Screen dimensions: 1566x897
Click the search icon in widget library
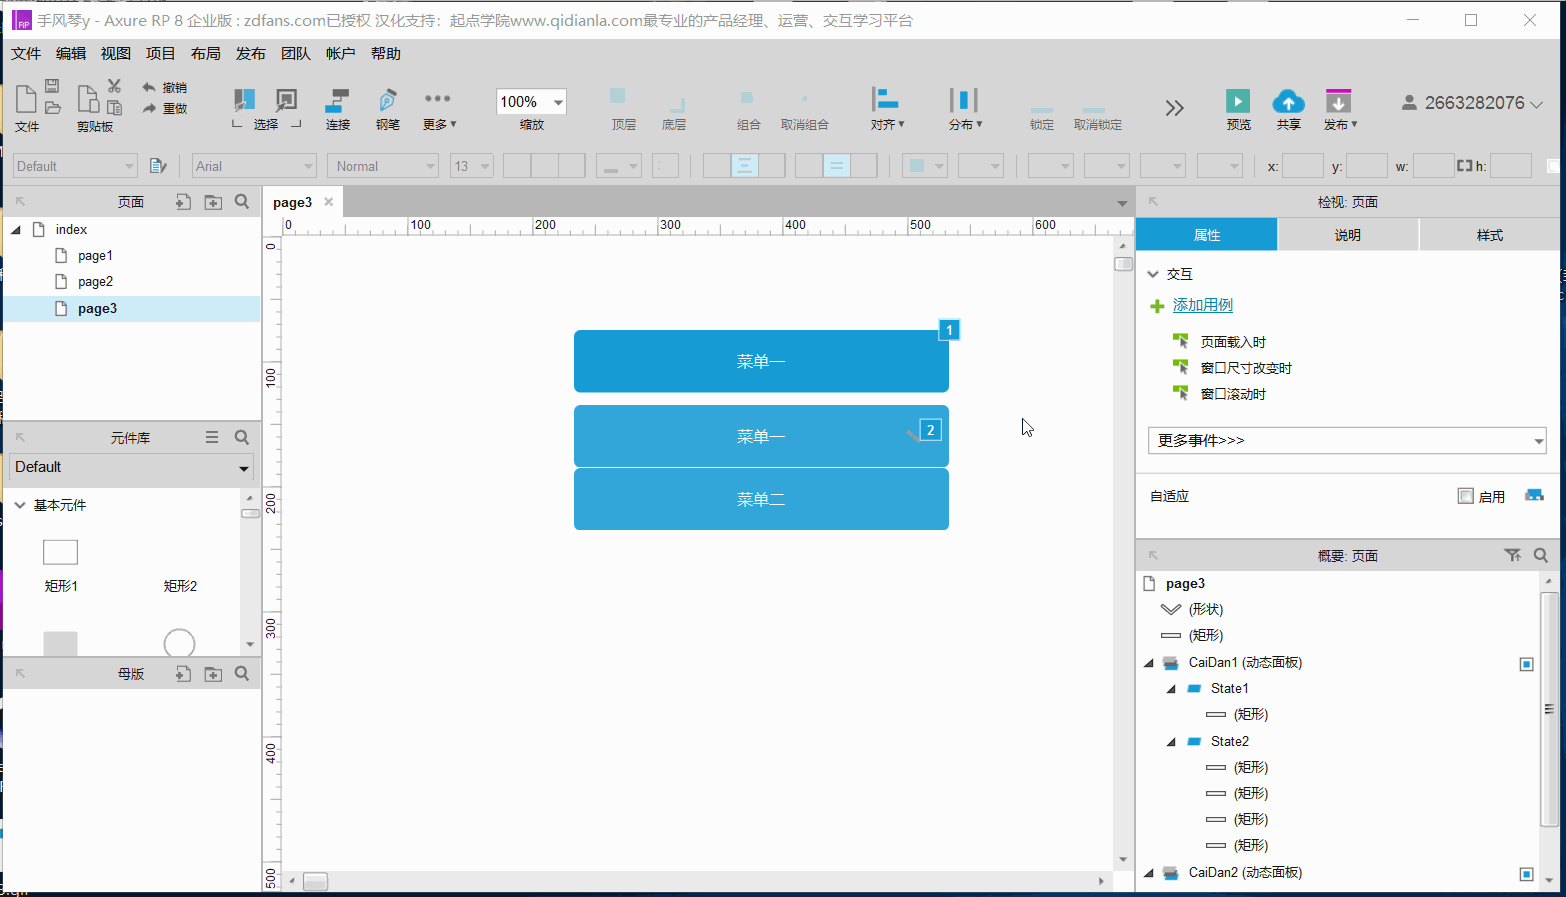click(242, 437)
